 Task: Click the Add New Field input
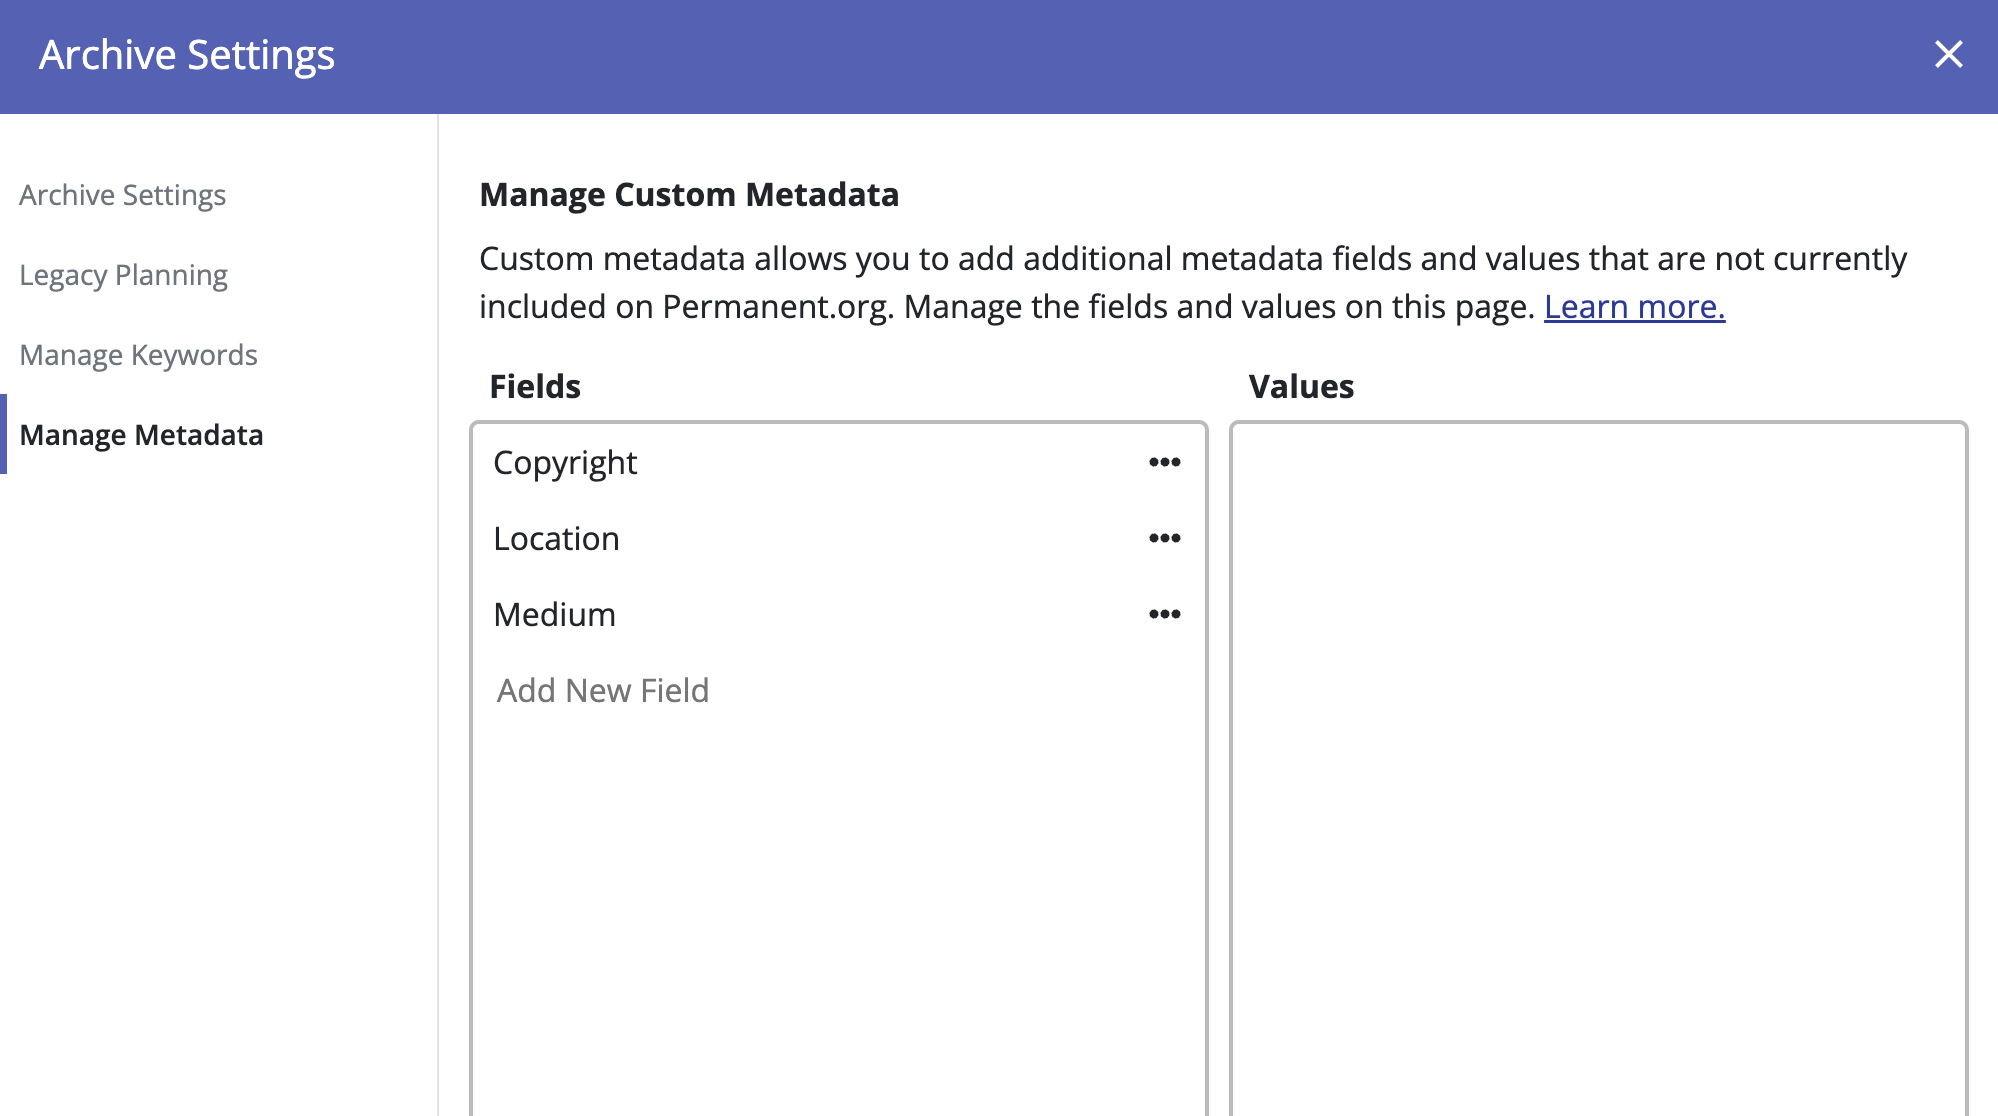[x=603, y=691]
